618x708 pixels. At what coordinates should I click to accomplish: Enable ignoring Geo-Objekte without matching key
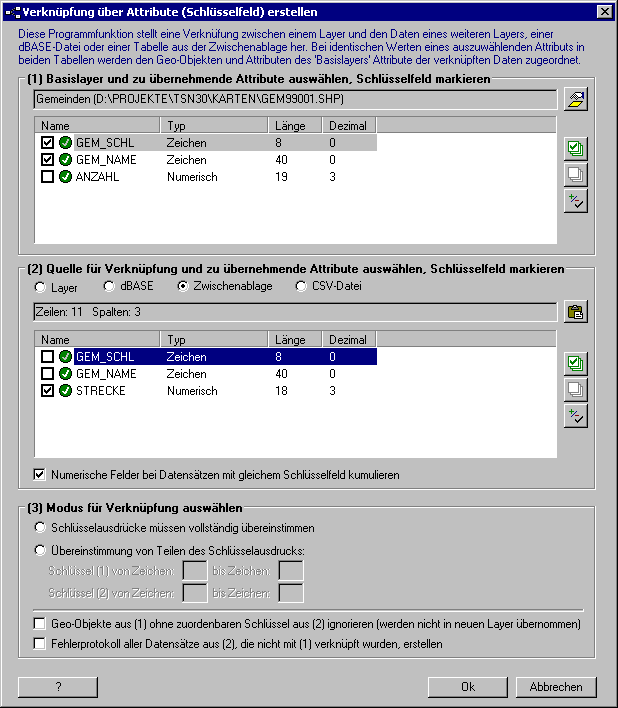tap(40, 624)
